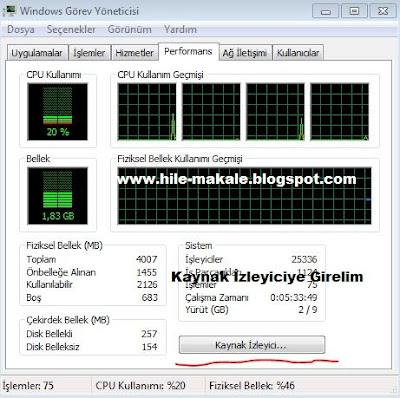Click the Toplam value 4007
Viewport: 400px width, 398px height.
[x=147, y=259]
